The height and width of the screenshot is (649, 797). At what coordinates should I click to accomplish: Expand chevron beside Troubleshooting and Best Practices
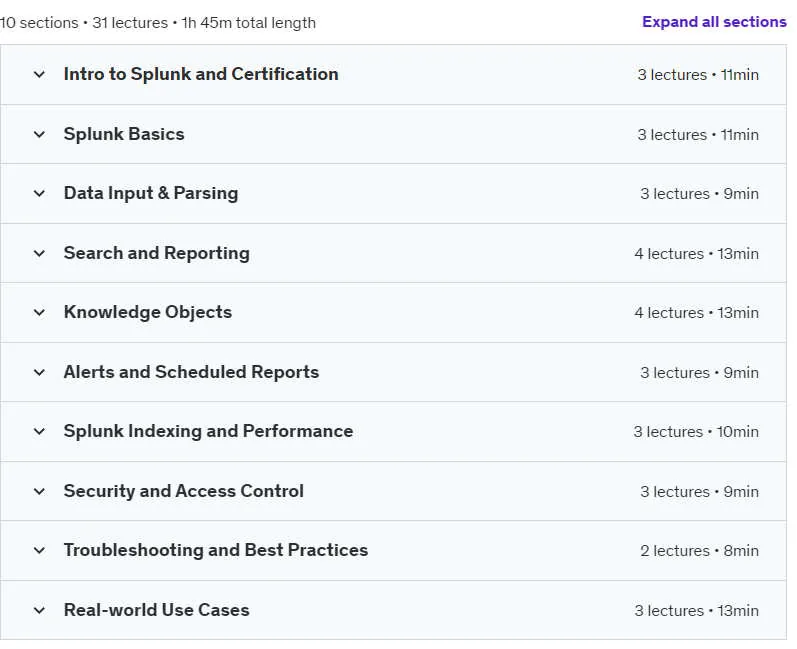point(39,550)
